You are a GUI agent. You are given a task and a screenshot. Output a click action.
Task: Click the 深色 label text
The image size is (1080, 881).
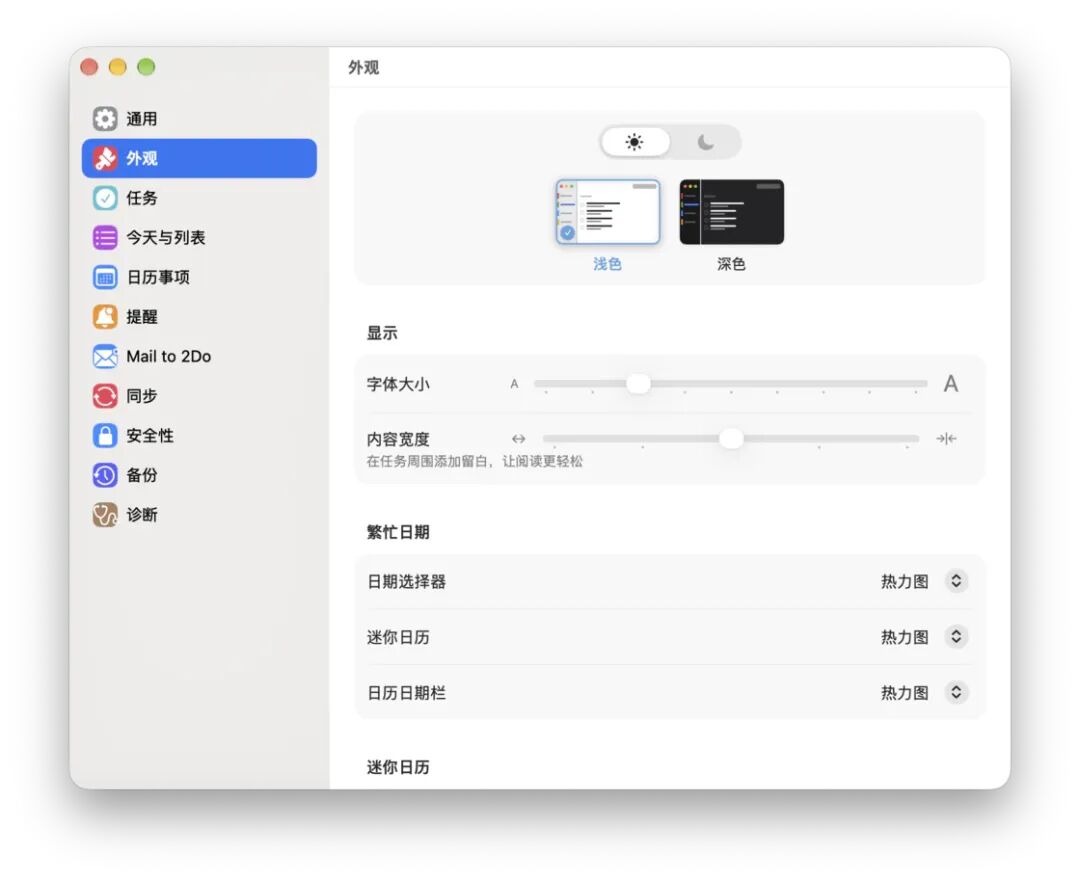click(x=731, y=264)
